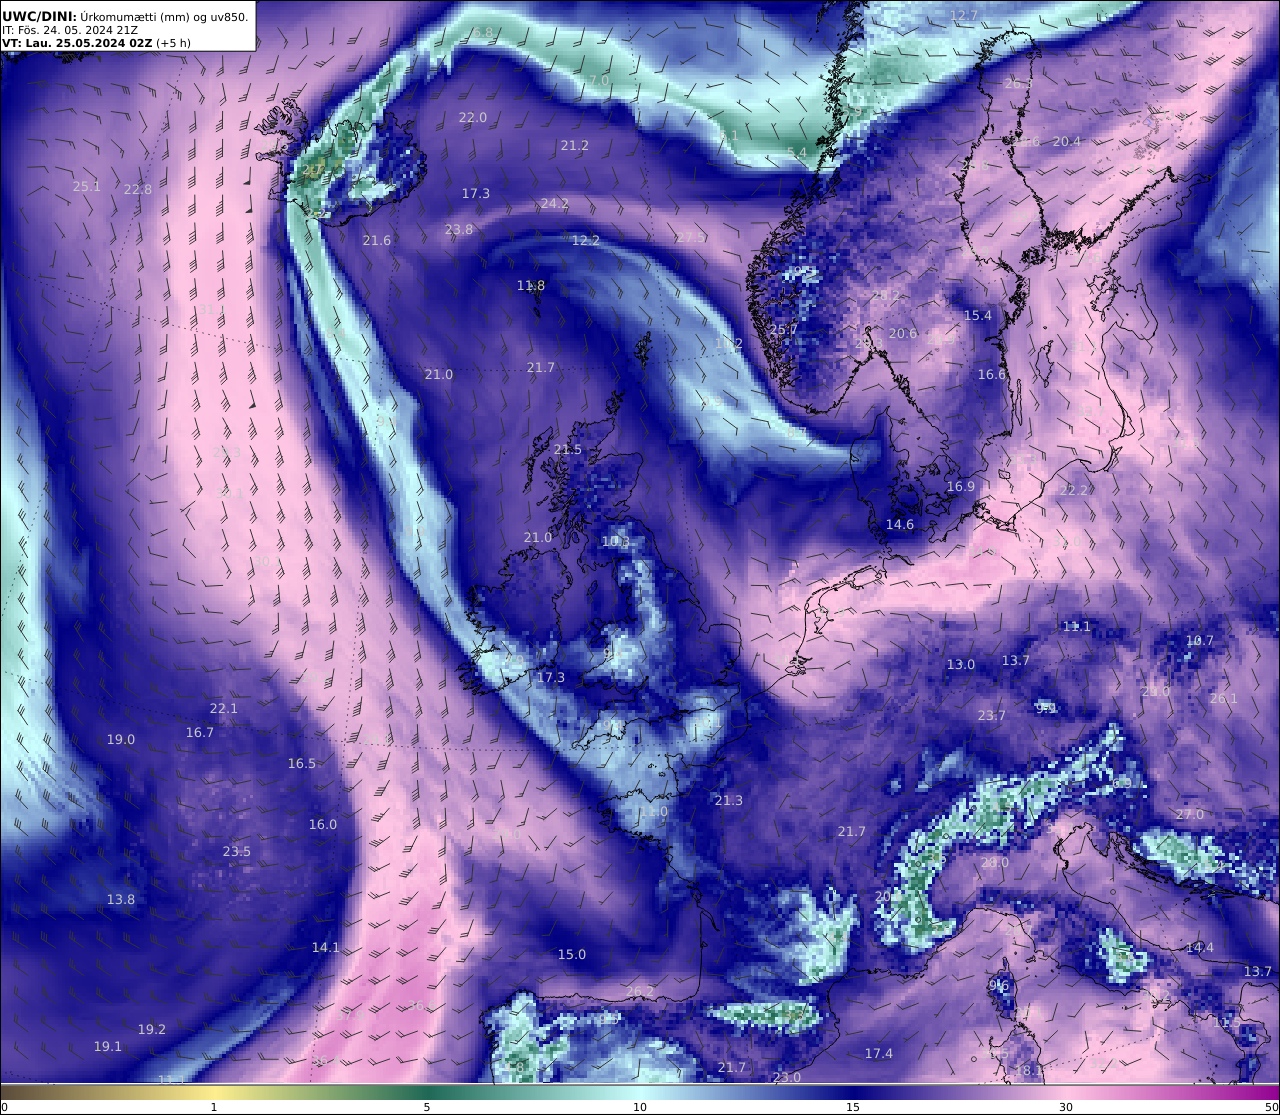Select the 12.2 value label
The image size is (1280, 1115).
(x=586, y=240)
